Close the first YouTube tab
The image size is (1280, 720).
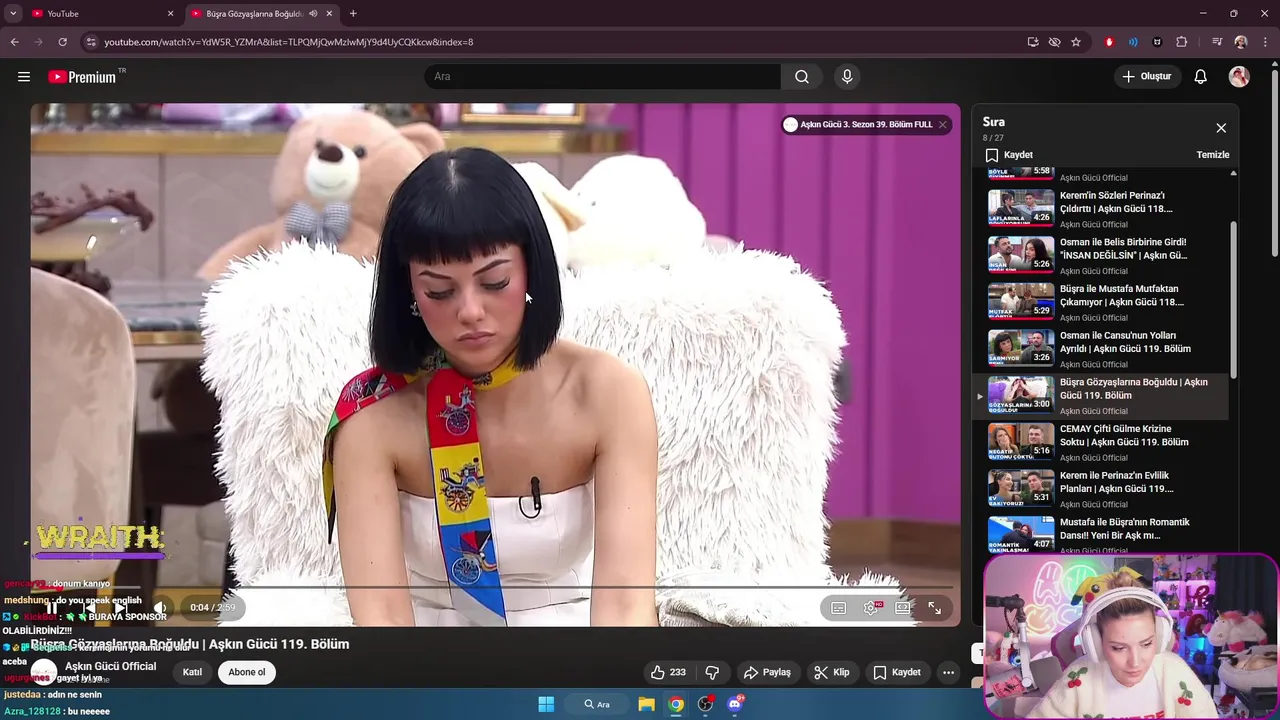170,14
